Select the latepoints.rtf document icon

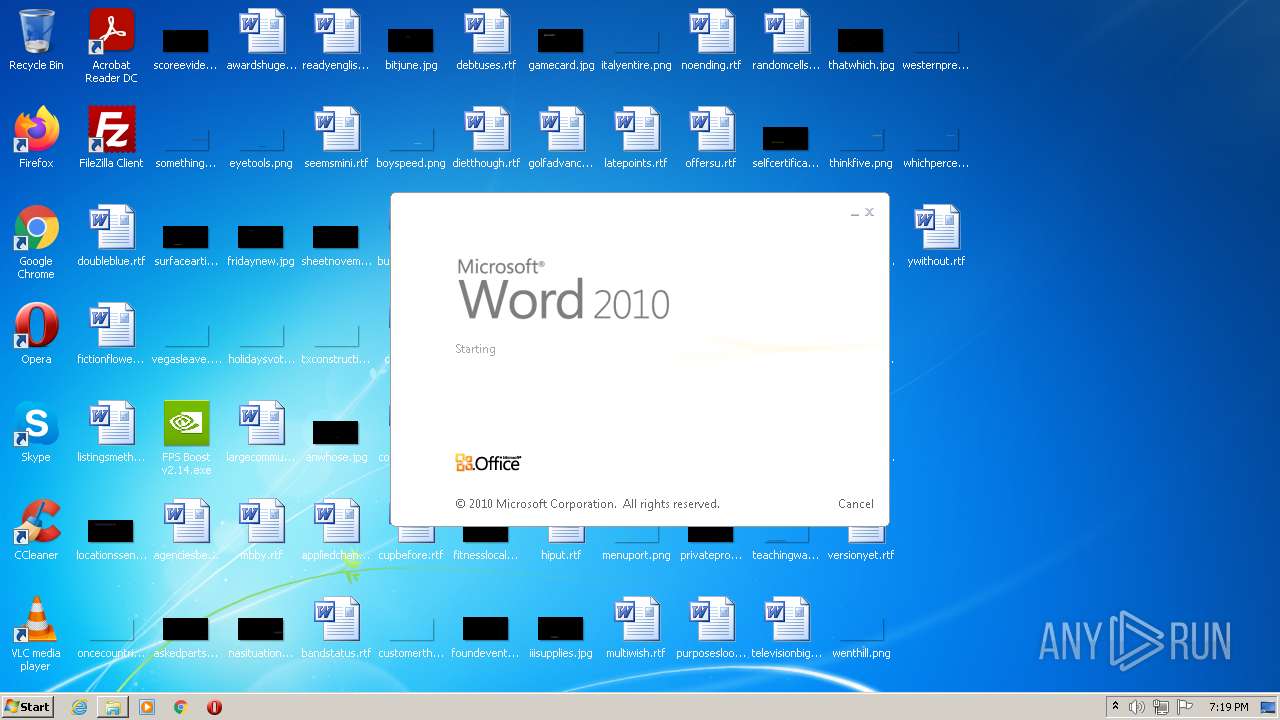[x=636, y=138]
